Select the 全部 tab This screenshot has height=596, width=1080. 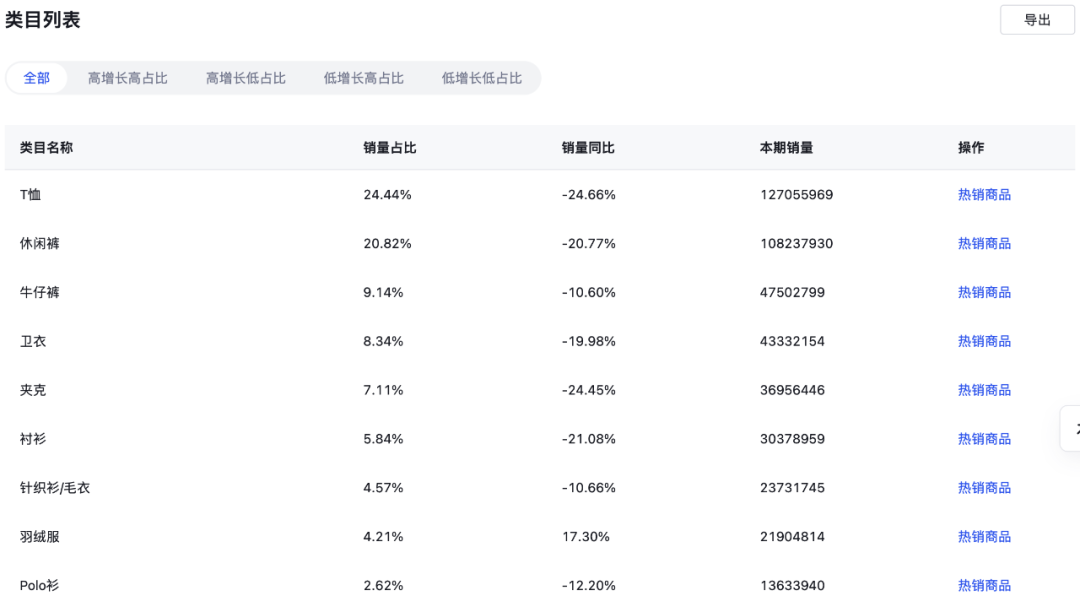tap(37, 78)
